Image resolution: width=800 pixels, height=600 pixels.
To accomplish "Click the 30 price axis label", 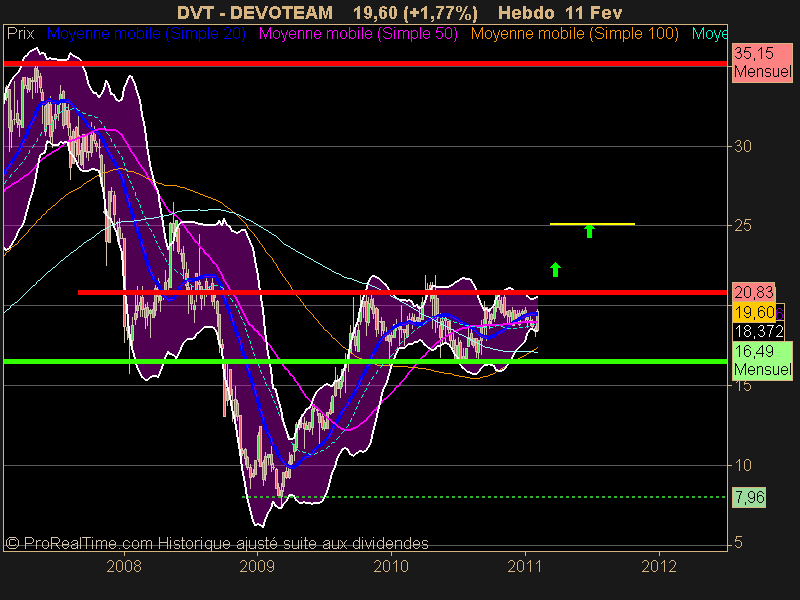I will (x=743, y=146).
